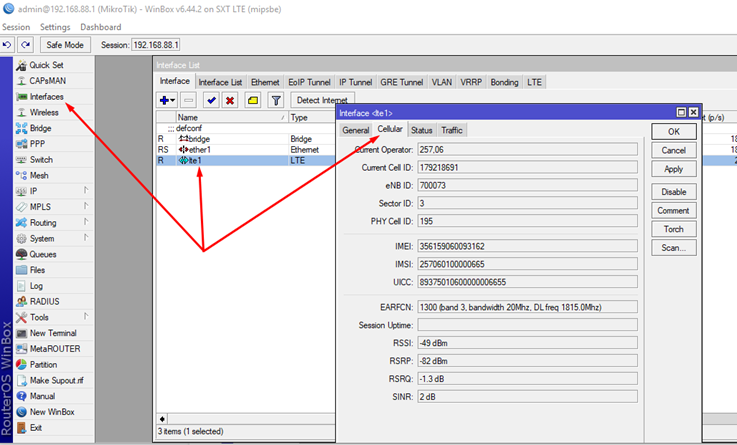Image resolution: width=737 pixels, height=445 pixels.
Task: Switch to IP Tunnel tab
Action: 355,82
